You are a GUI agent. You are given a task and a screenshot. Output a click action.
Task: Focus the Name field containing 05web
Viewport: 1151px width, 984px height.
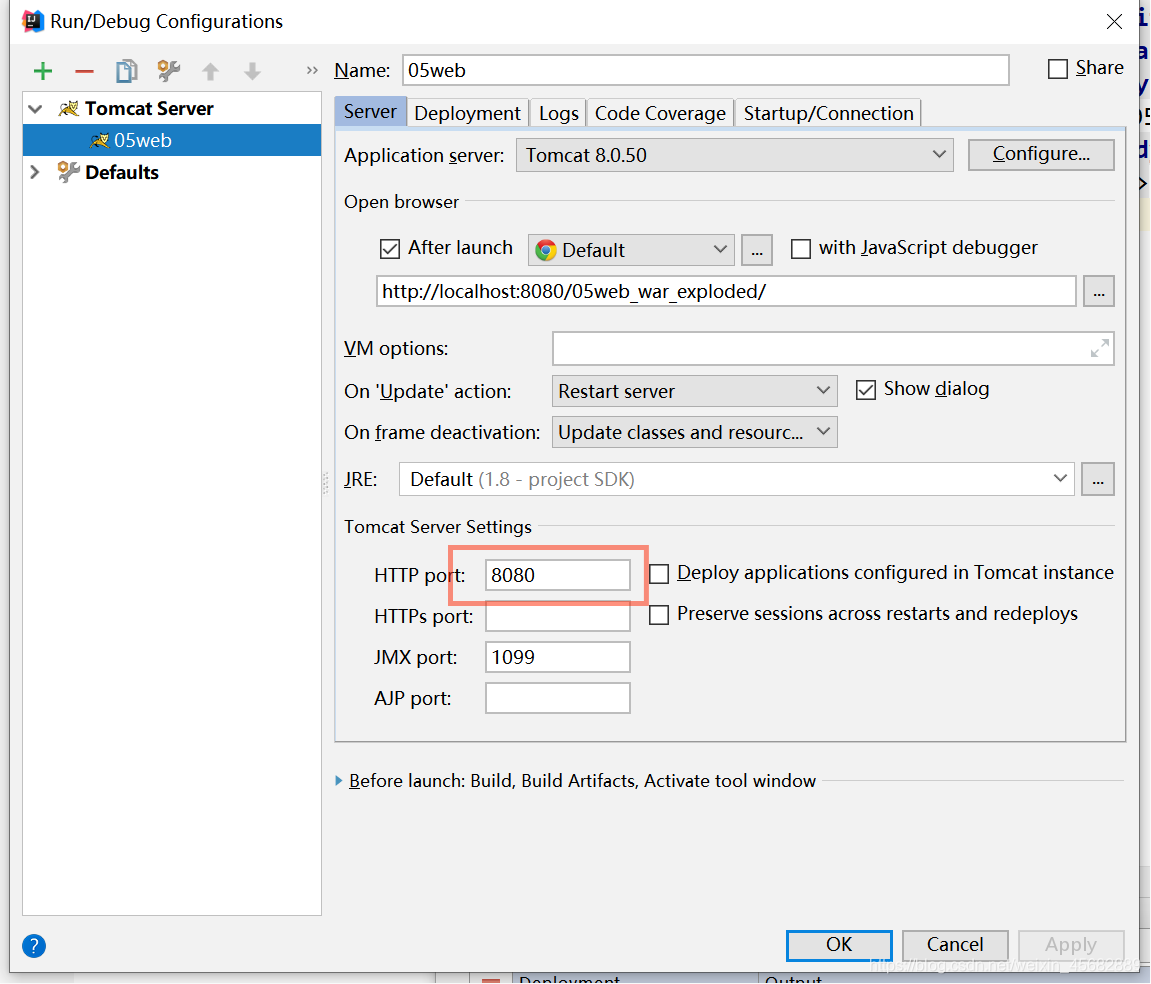pyautogui.click(x=705, y=70)
